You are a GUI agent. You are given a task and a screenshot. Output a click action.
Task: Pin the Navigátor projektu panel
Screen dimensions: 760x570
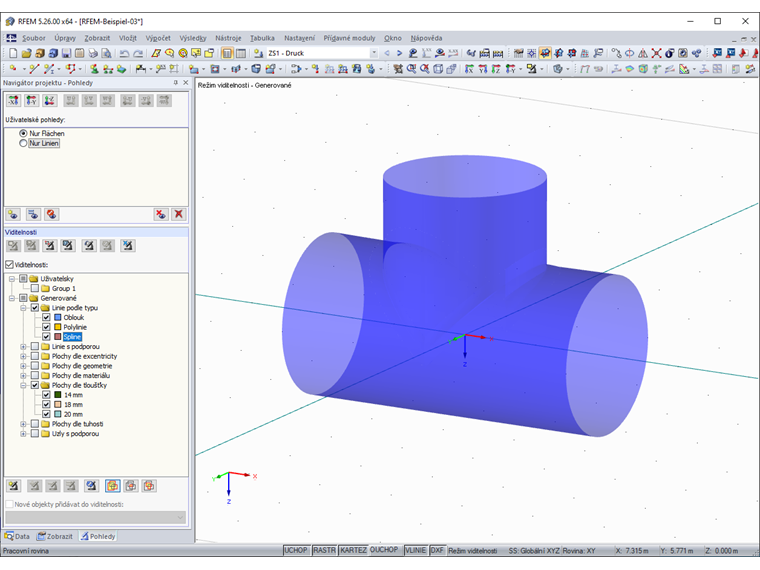click(x=175, y=83)
